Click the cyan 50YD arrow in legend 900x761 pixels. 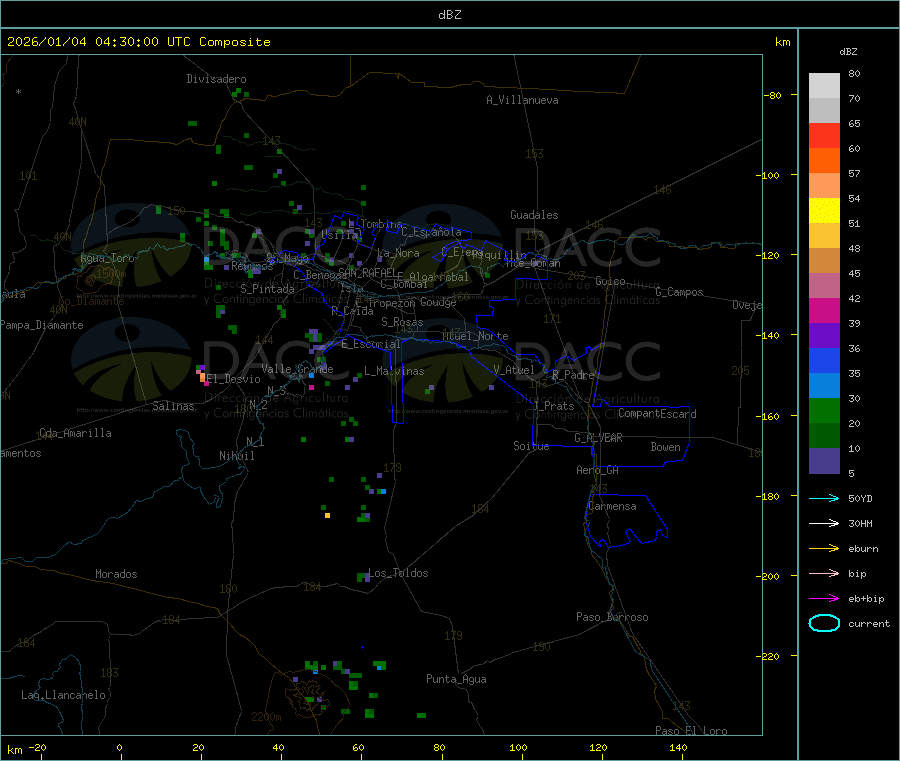point(823,498)
